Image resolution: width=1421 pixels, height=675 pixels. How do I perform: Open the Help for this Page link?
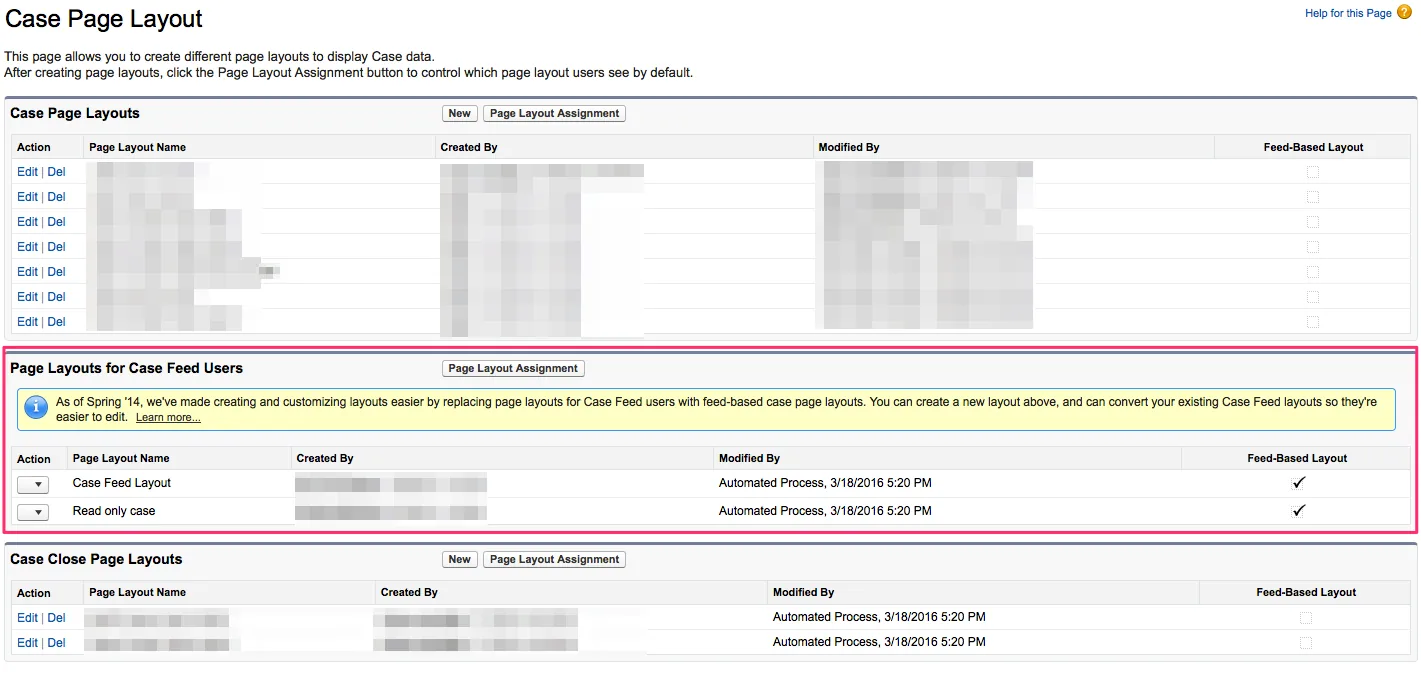point(1348,13)
